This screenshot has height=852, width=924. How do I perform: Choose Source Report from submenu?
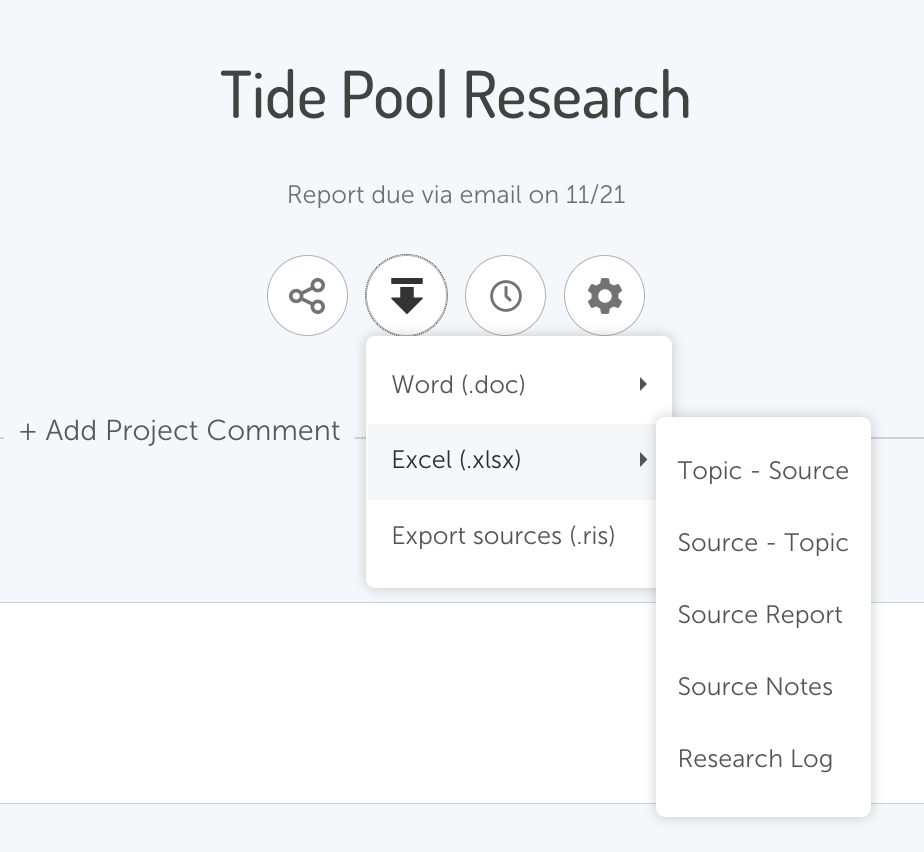click(760, 615)
